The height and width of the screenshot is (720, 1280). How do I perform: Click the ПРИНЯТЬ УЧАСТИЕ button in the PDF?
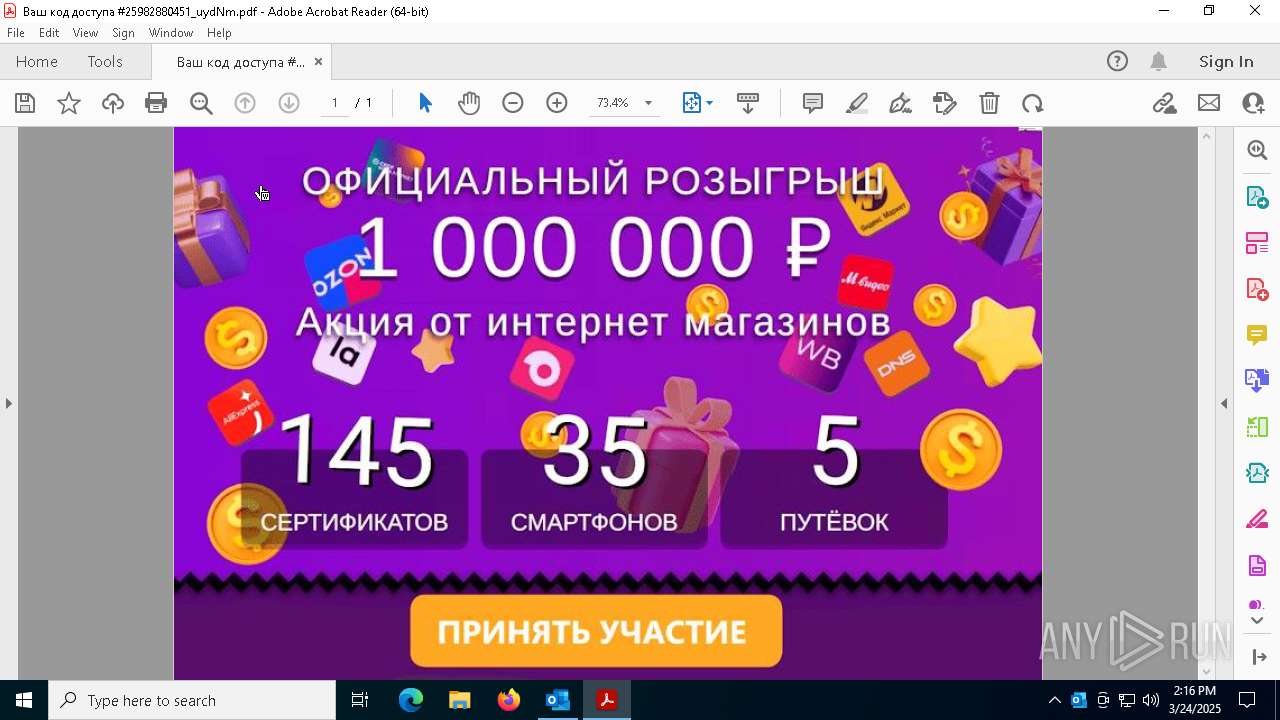[596, 631]
